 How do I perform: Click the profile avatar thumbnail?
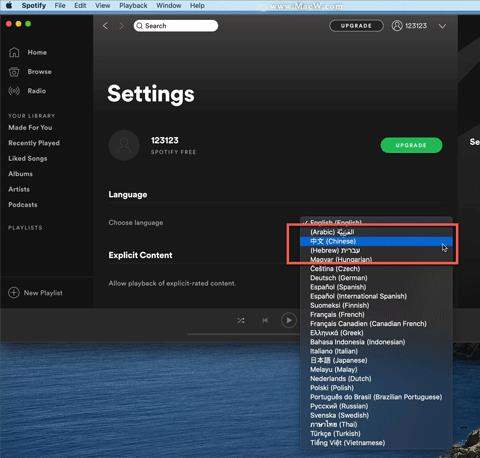click(124, 146)
